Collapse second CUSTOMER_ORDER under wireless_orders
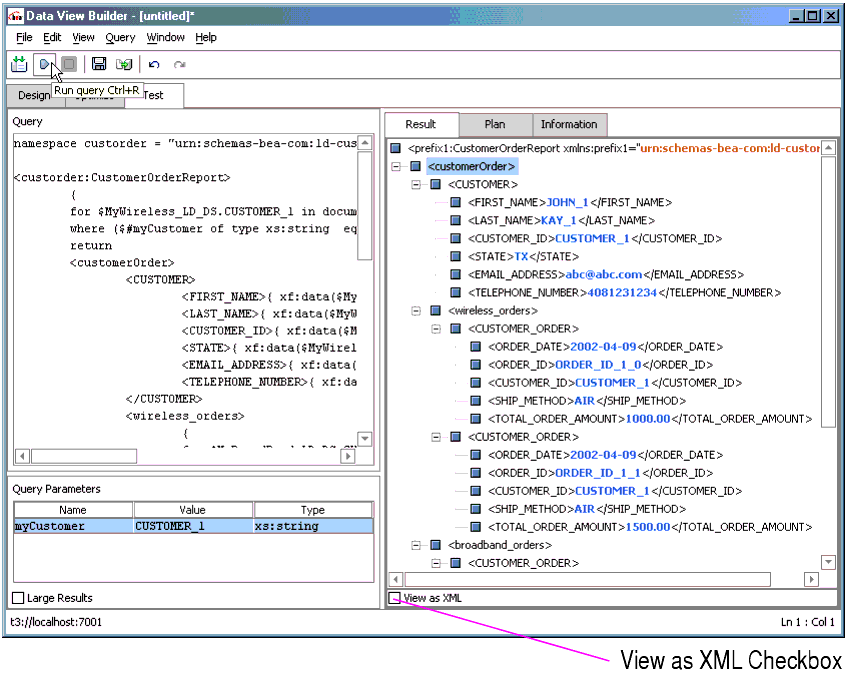 tap(436, 437)
